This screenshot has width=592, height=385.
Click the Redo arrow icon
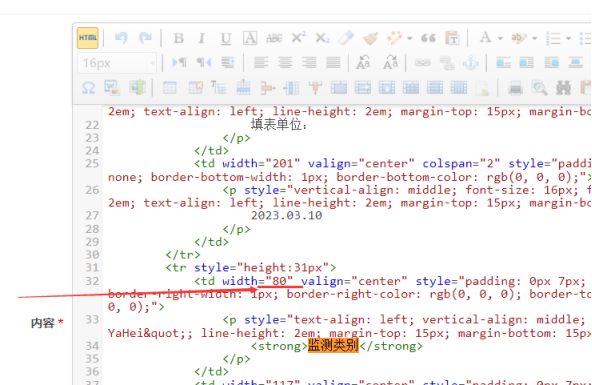[x=145, y=38]
